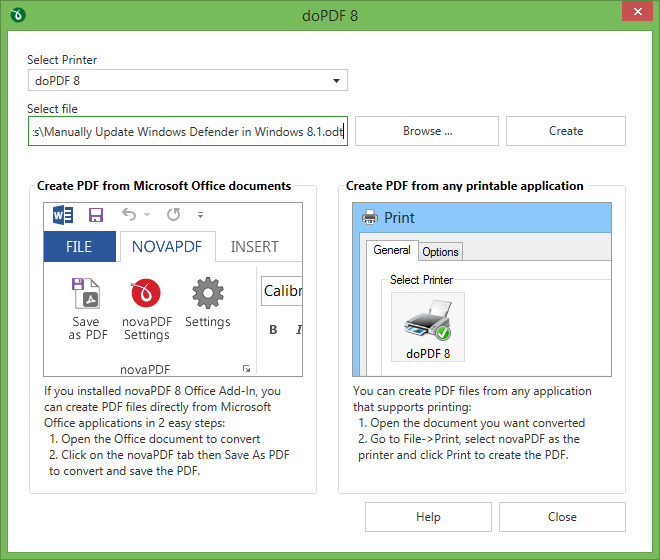The width and height of the screenshot is (660, 560).
Task: Click the Settings gear icon
Action: pos(207,294)
